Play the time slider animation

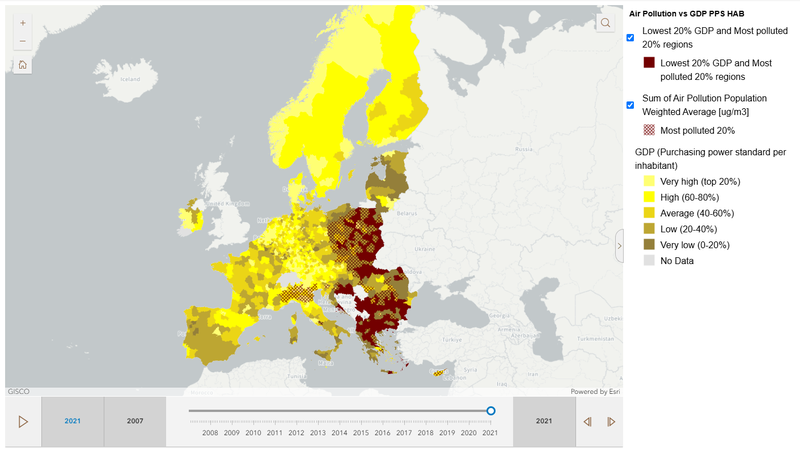tap(23, 421)
